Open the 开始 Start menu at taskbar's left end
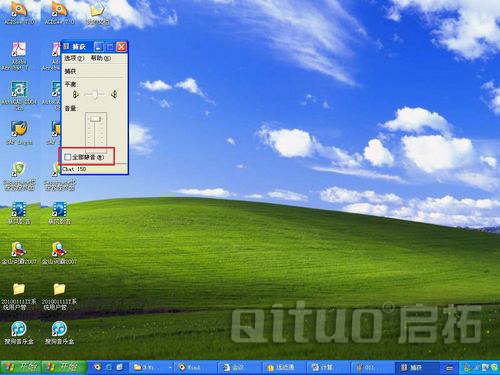The image size is (500, 375). tap(21, 367)
